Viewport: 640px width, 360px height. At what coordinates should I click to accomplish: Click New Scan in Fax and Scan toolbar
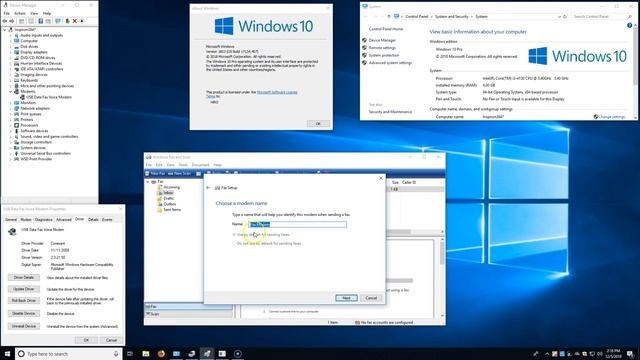[x=179, y=173]
